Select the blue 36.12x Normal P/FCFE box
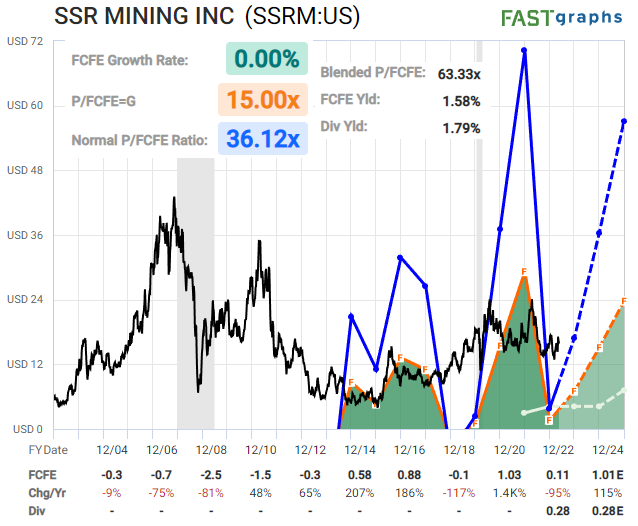 (263, 139)
